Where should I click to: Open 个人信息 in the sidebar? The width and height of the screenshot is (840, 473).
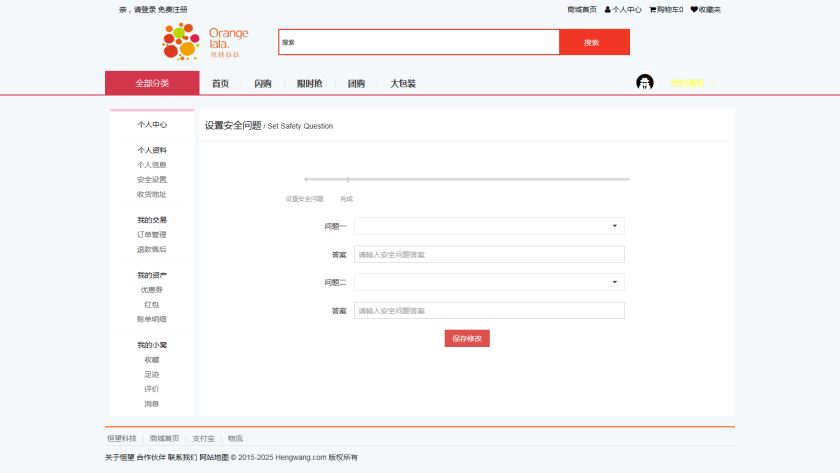click(152, 165)
